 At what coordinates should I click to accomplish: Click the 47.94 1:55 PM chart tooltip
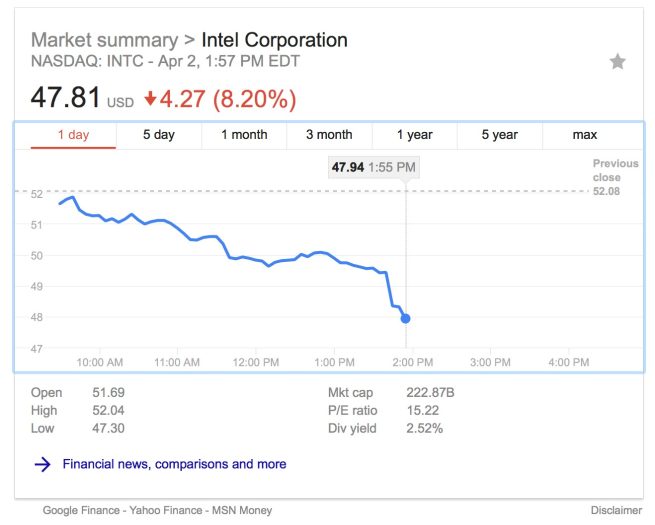(374, 167)
